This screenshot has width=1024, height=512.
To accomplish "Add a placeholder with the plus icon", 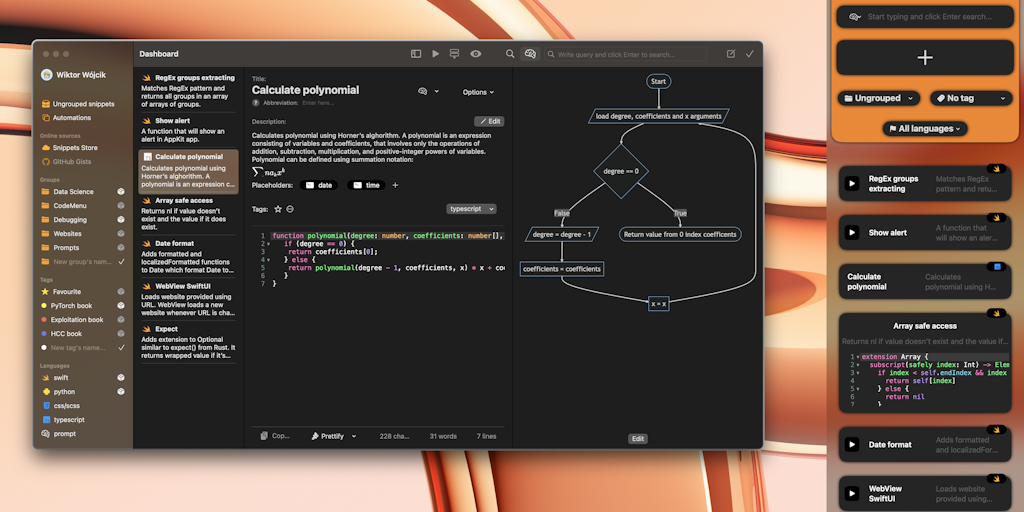I will point(395,185).
